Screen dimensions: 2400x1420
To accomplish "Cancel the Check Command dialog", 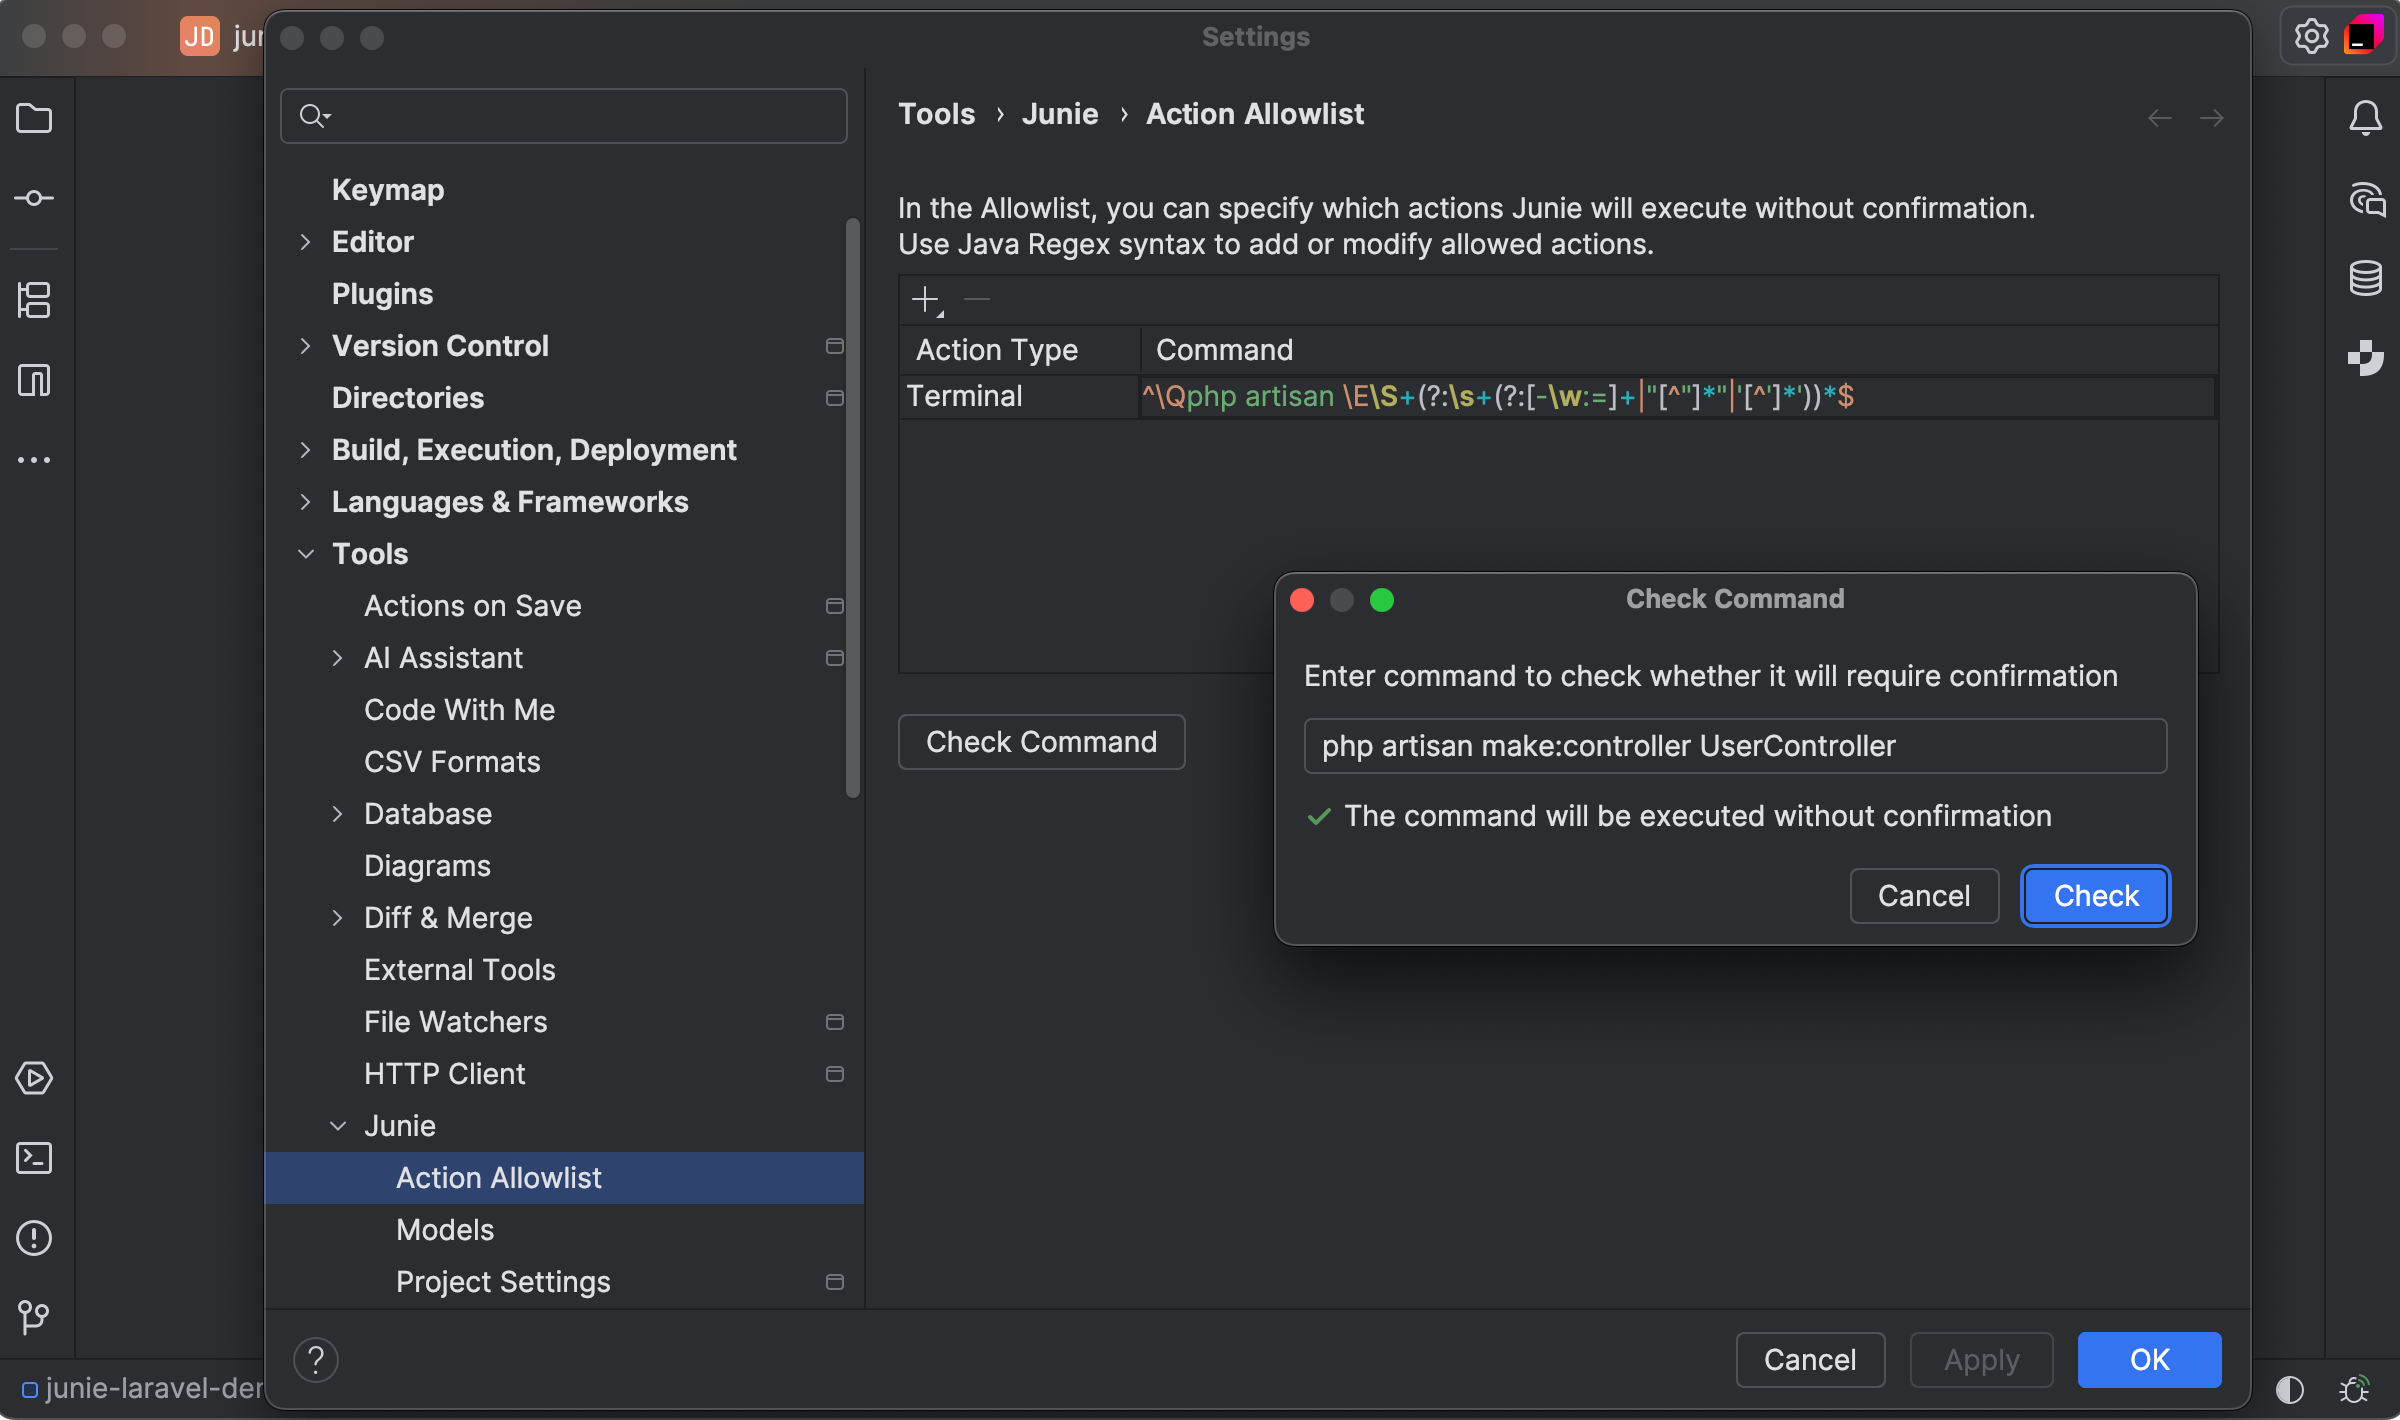I will [x=1924, y=896].
